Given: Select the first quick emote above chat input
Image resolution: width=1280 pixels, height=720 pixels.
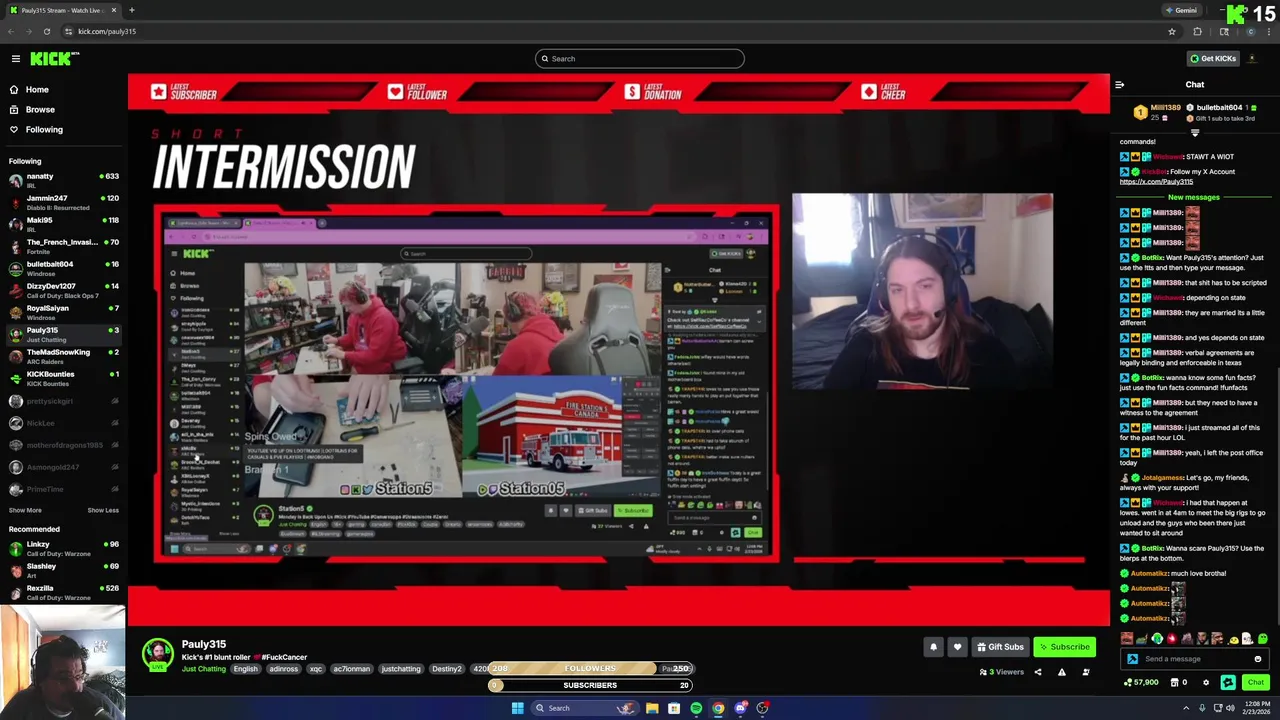Looking at the screenshot, I should coord(1127,639).
